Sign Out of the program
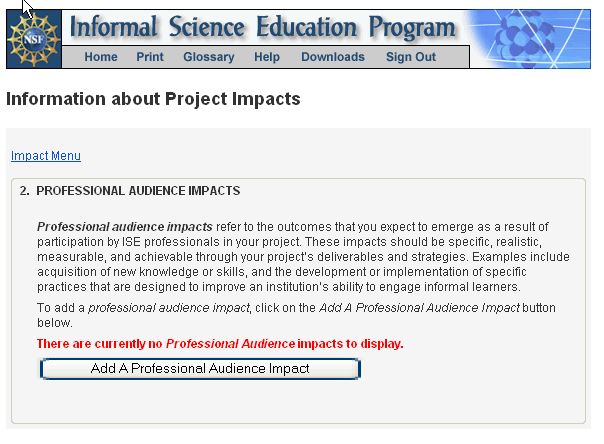This screenshot has height=444, width=604. click(x=411, y=57)
